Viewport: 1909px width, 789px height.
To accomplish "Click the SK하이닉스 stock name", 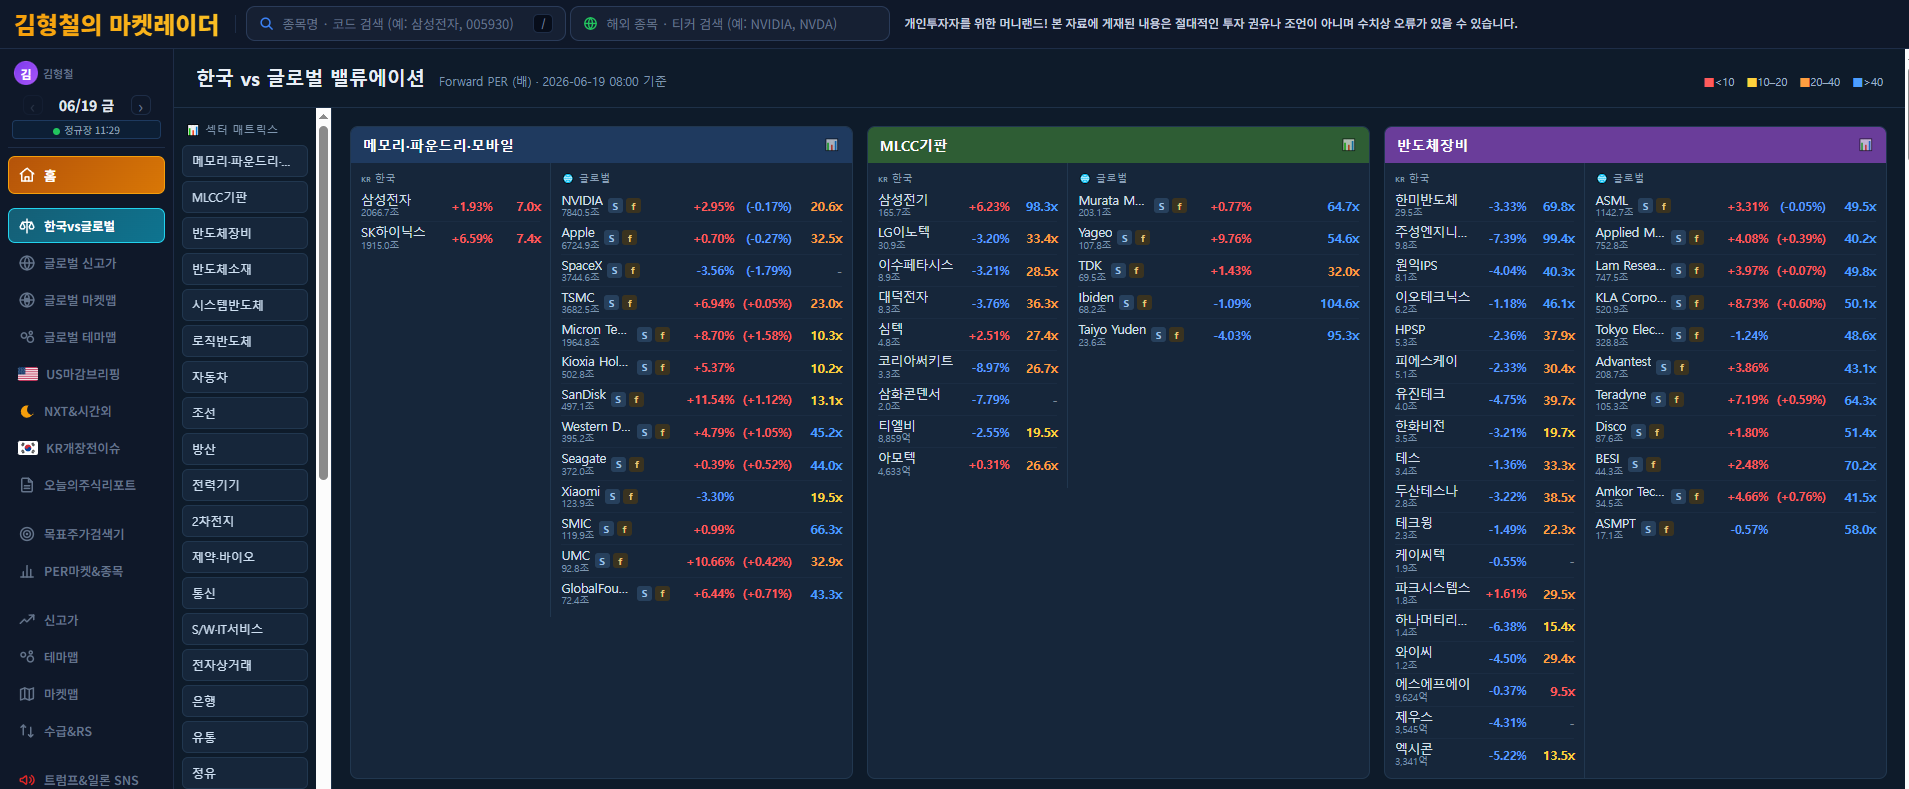I will point(393,232).
